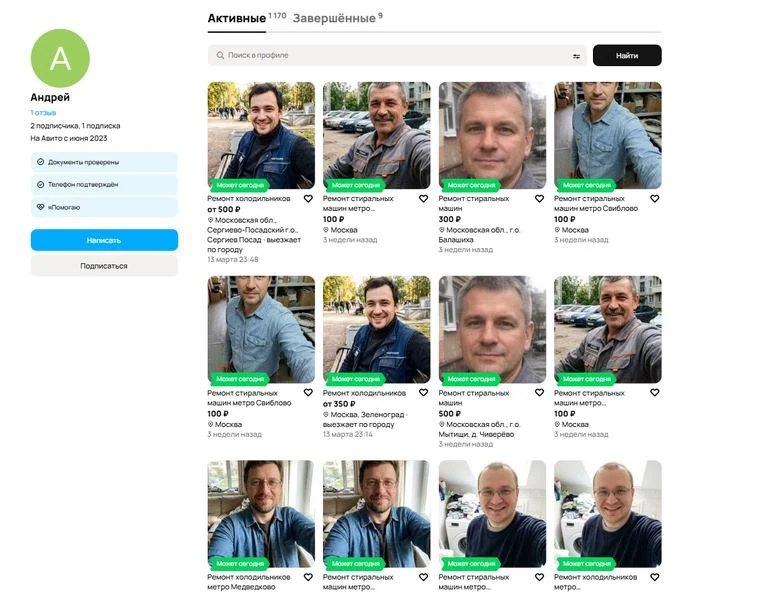Open the Ремонт холодильников title priced от 350 ₽
Viewport: 760px width, 592px height.
(x=364, y=393)
